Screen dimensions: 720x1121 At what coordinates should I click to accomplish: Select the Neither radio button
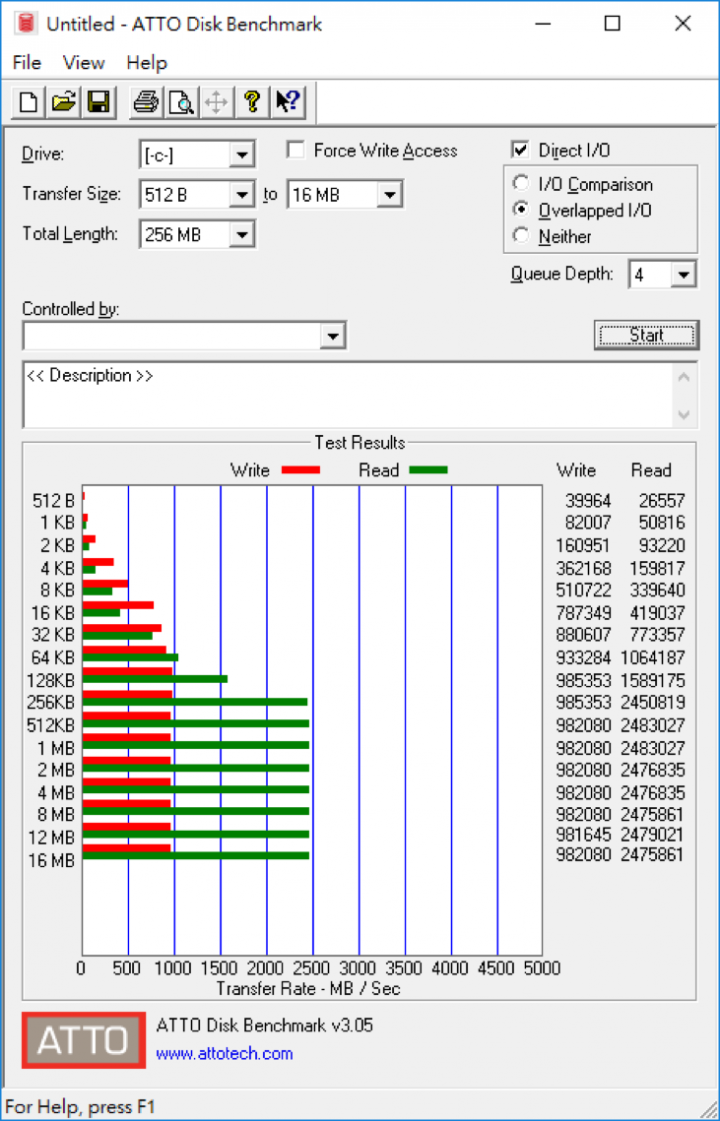click(521, 235)
